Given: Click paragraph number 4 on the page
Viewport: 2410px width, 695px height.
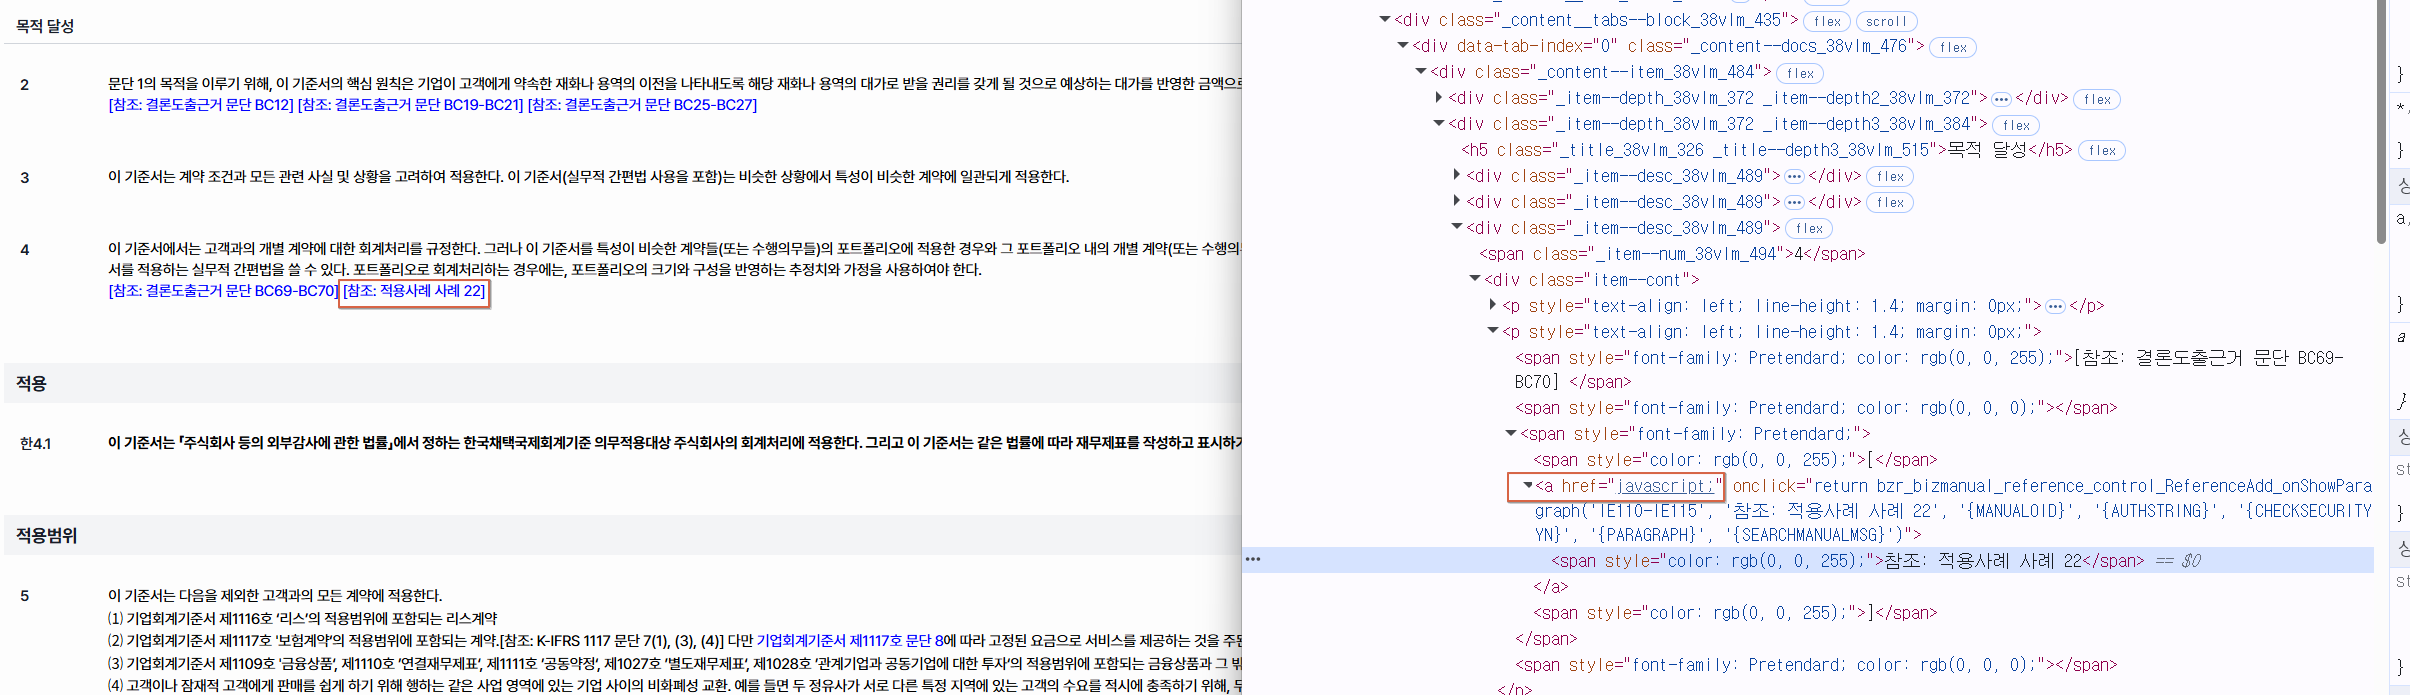Looking at the screenshot, I should (25, 250).
